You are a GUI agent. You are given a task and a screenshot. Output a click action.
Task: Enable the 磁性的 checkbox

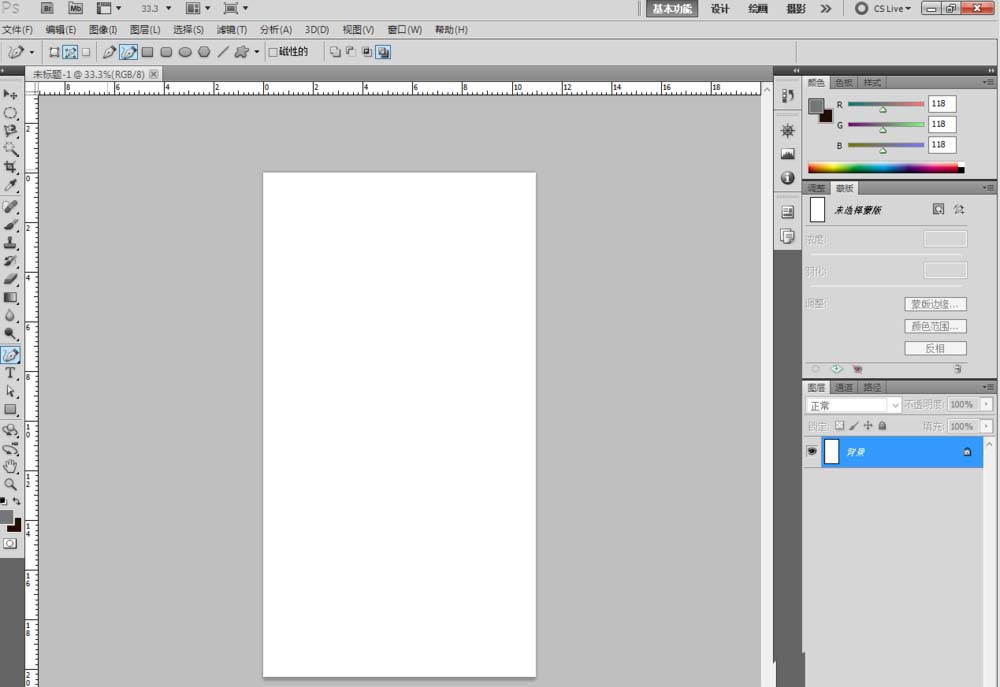(273, 52)
